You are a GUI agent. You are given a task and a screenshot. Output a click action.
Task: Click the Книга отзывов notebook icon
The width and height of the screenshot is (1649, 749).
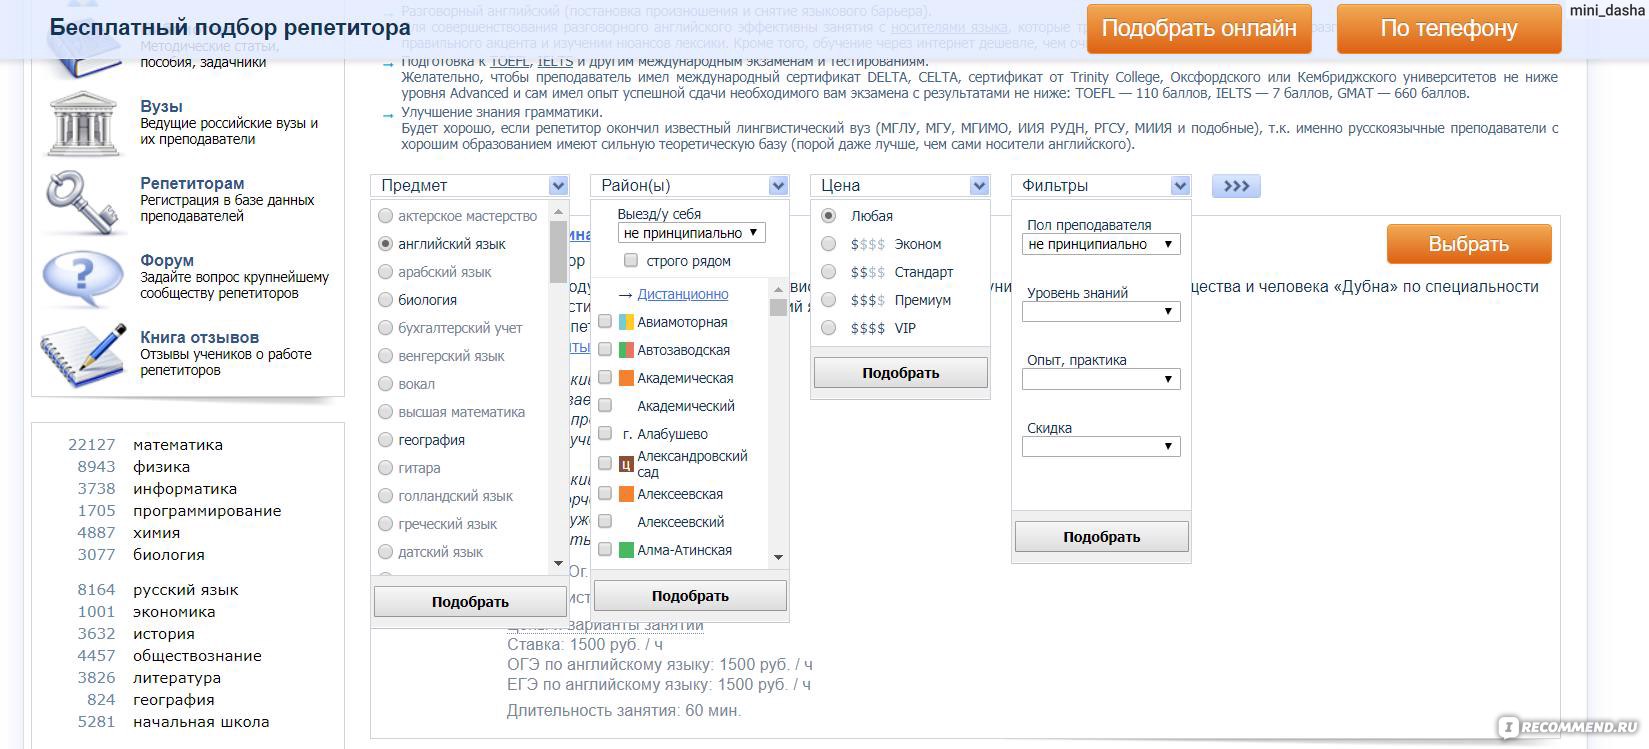click(84, 354)
